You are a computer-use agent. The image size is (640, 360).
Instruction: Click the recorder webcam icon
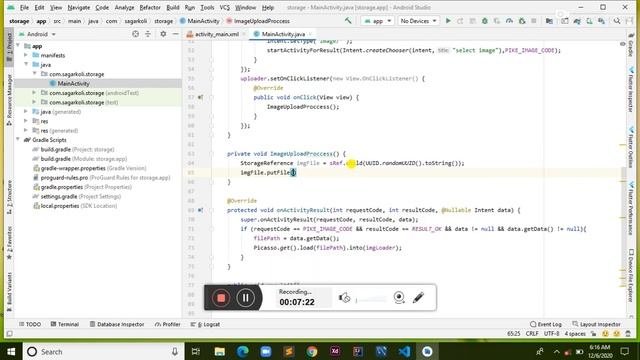tap(399, 298)
